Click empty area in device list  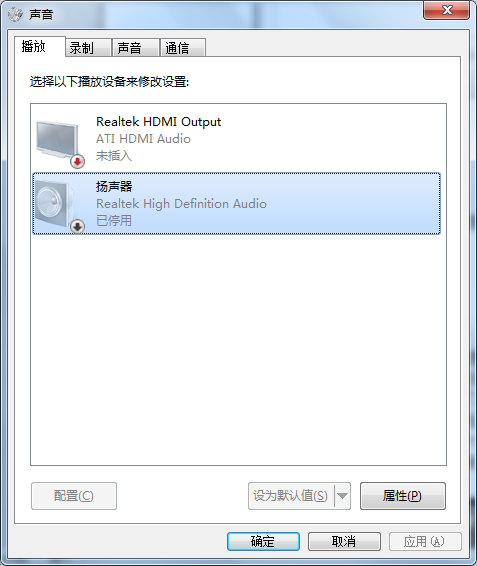tap(238, 347)
